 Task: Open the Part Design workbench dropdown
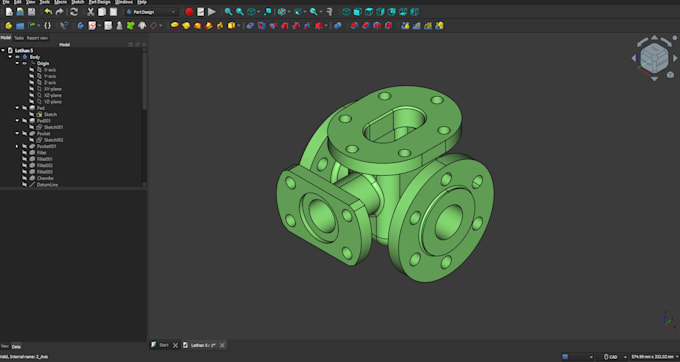(151, 12)
